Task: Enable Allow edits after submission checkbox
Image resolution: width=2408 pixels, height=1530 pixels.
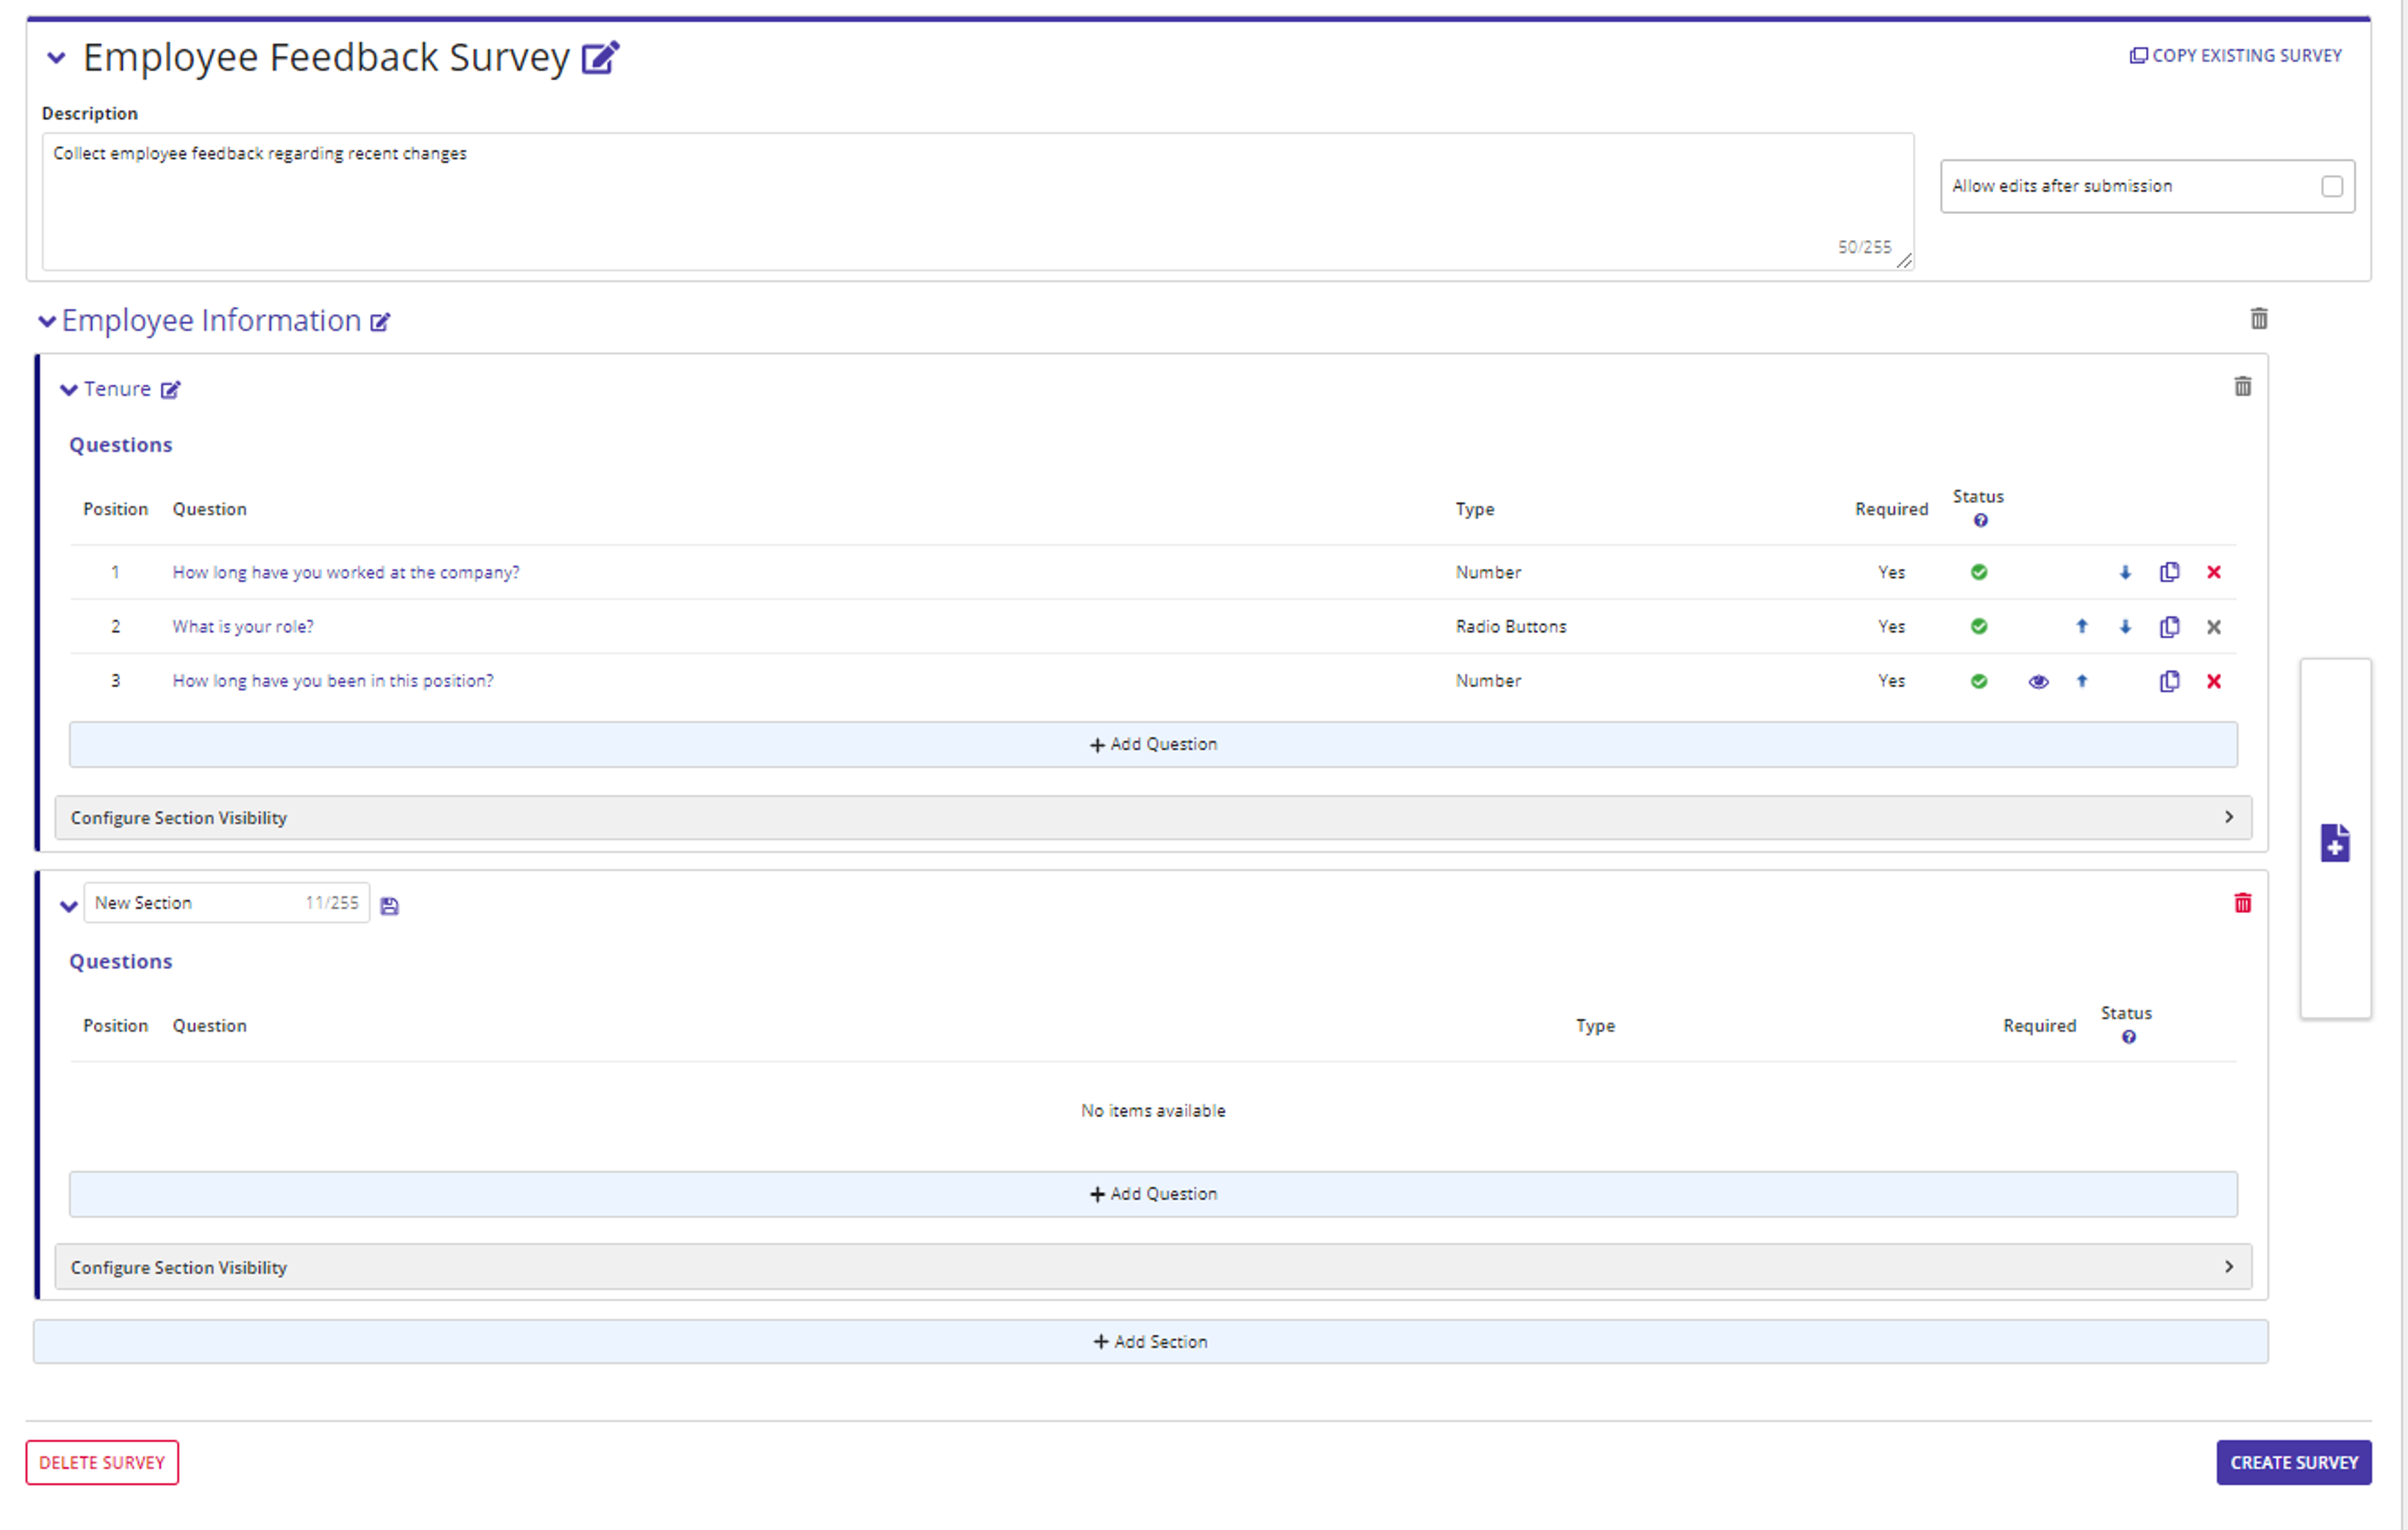Action: pos(2332,187)
